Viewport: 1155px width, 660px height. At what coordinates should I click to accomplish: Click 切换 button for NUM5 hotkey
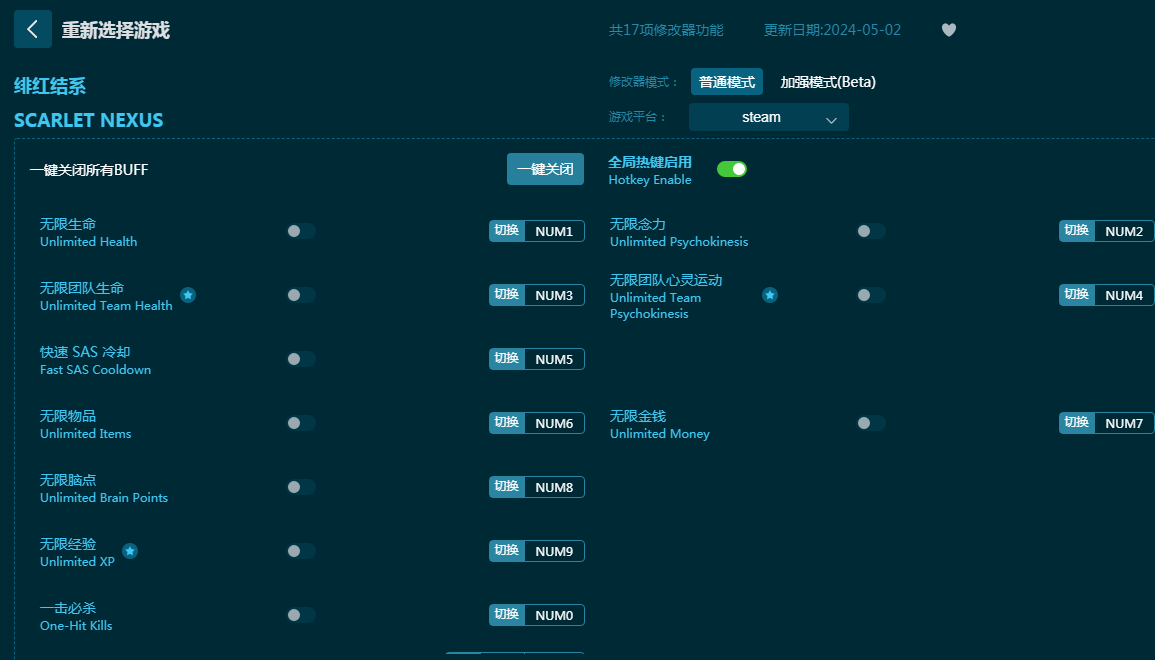507,359
